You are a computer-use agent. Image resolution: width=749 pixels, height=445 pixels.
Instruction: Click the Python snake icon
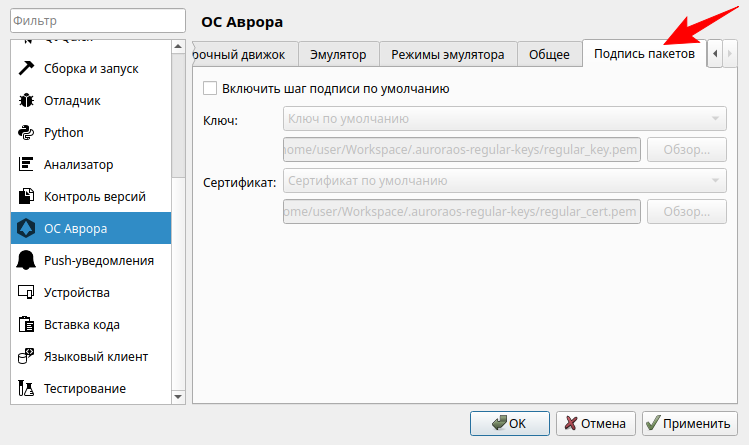coord(26,132)
